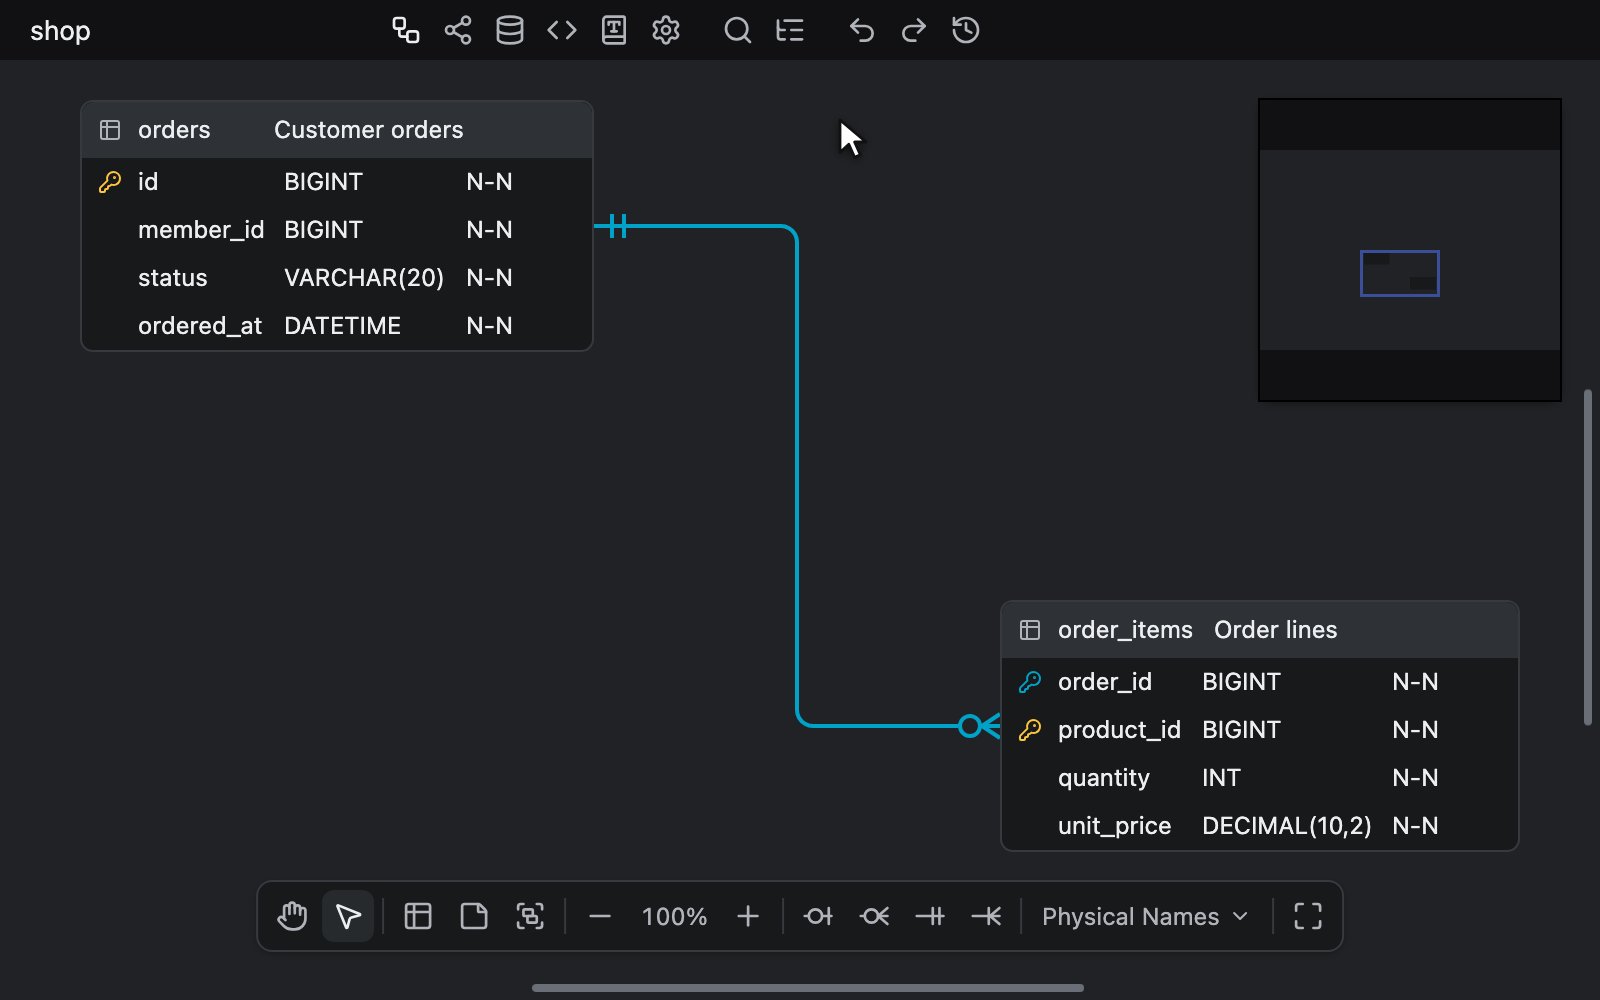Open the code view brackets icon

[562, 30]
